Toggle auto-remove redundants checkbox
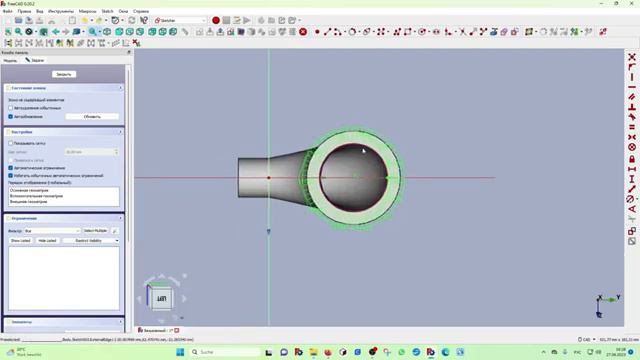This screenshot has width=640, height=360. coord(11,108)
